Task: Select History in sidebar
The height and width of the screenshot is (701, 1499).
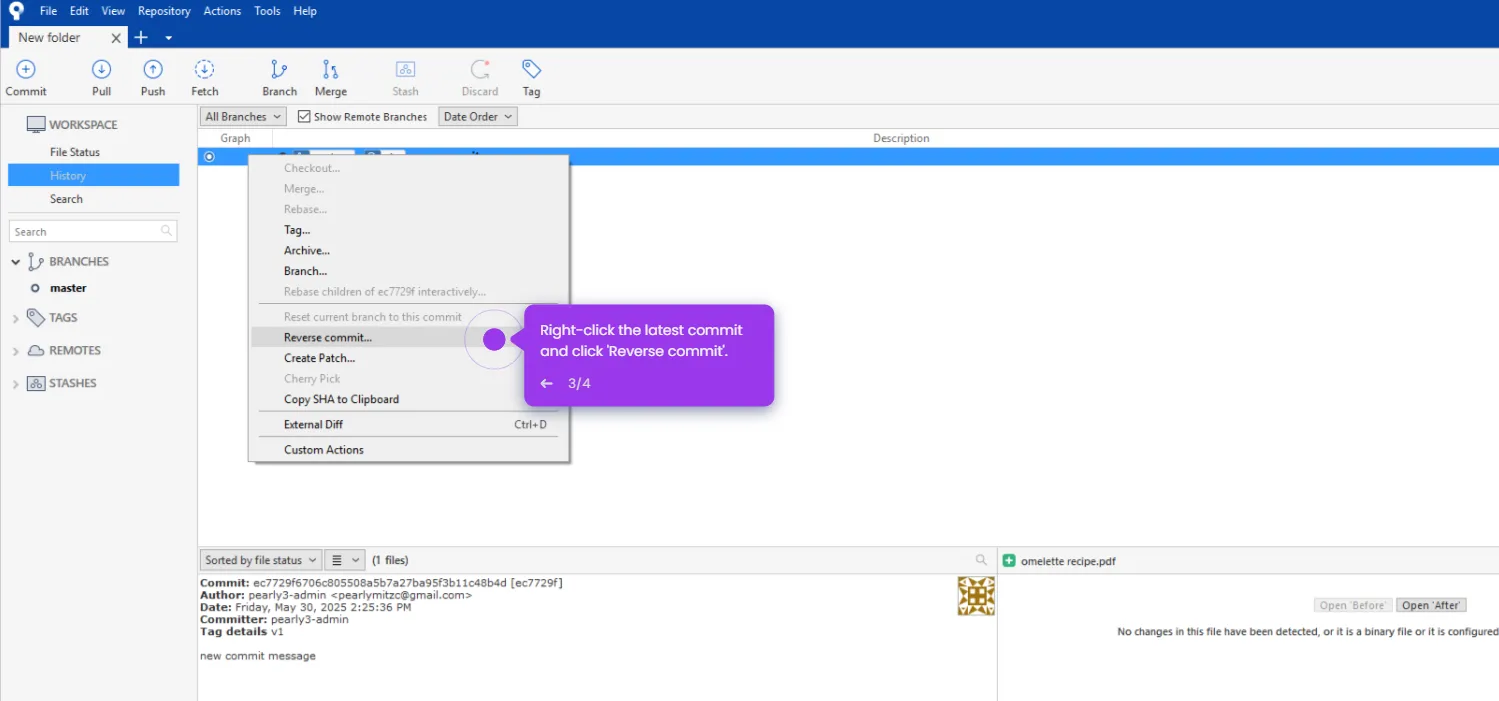Action: pyautogui.click(x=93, y=175)
